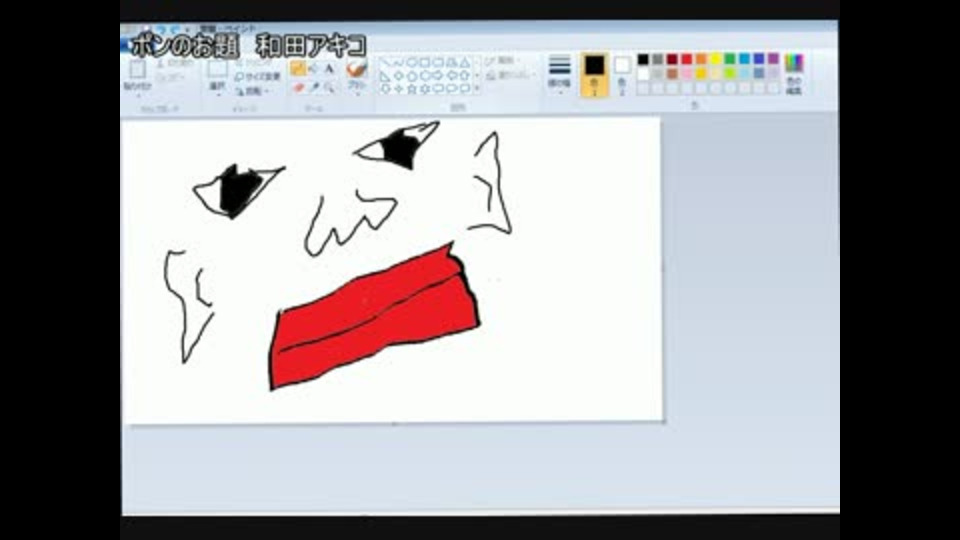Pick the pink rose palette swatch

686,73
